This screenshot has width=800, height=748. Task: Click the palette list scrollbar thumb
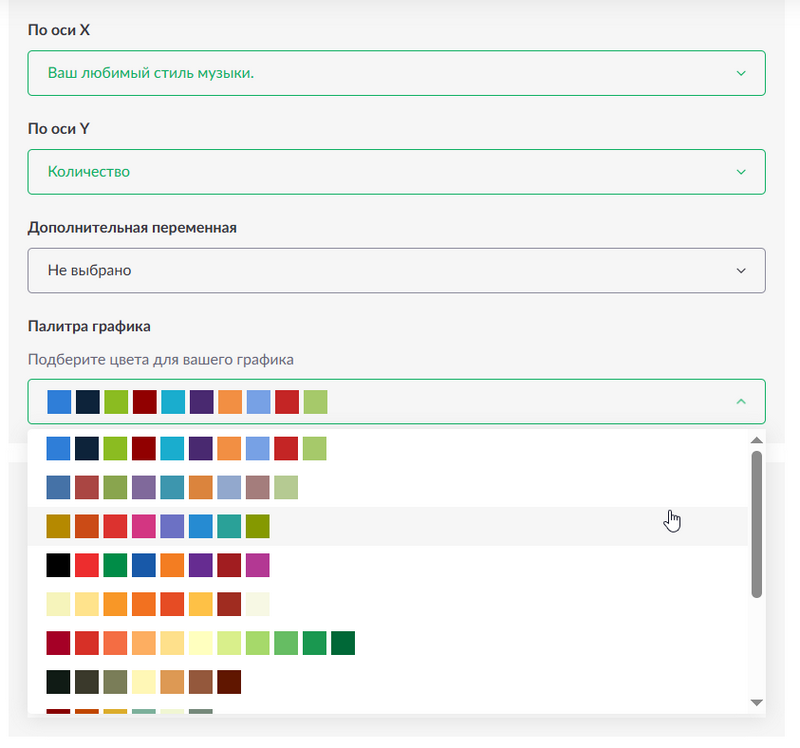(757, 525)
